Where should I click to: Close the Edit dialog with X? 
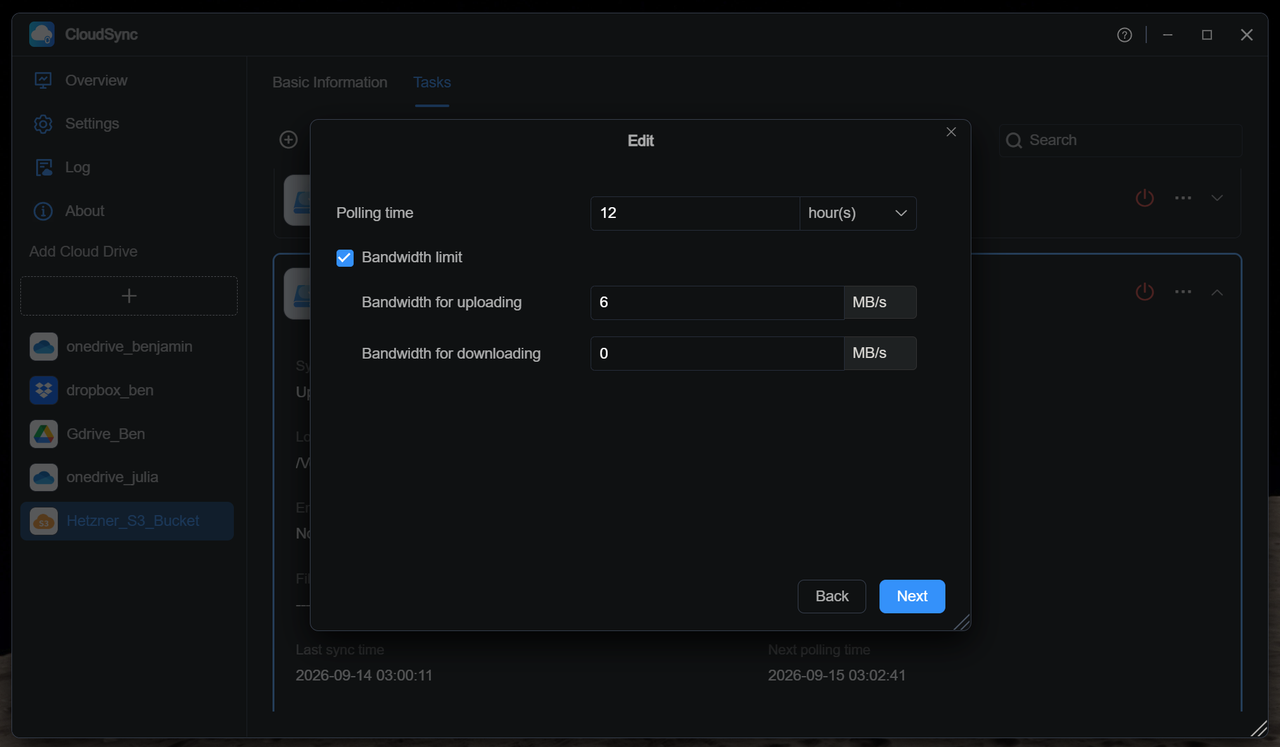click(951, 132)
